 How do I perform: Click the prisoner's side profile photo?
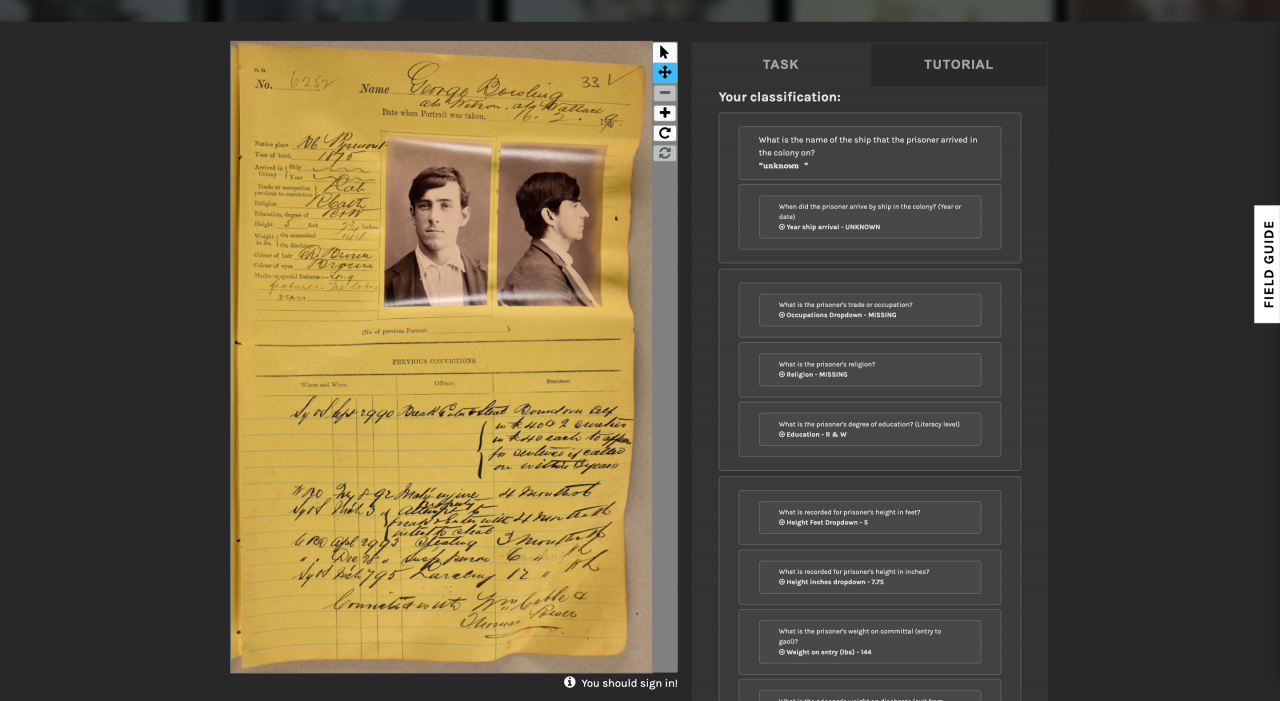click(551, 225)
